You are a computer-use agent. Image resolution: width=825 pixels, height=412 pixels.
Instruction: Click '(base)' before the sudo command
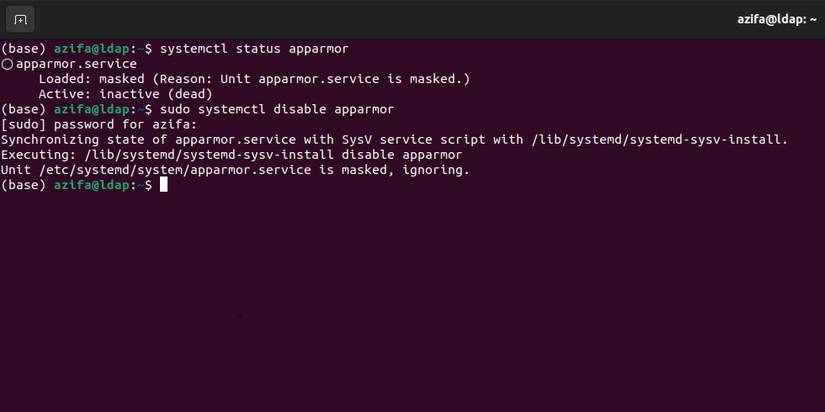pyautogui.click(x=24, y=109)
